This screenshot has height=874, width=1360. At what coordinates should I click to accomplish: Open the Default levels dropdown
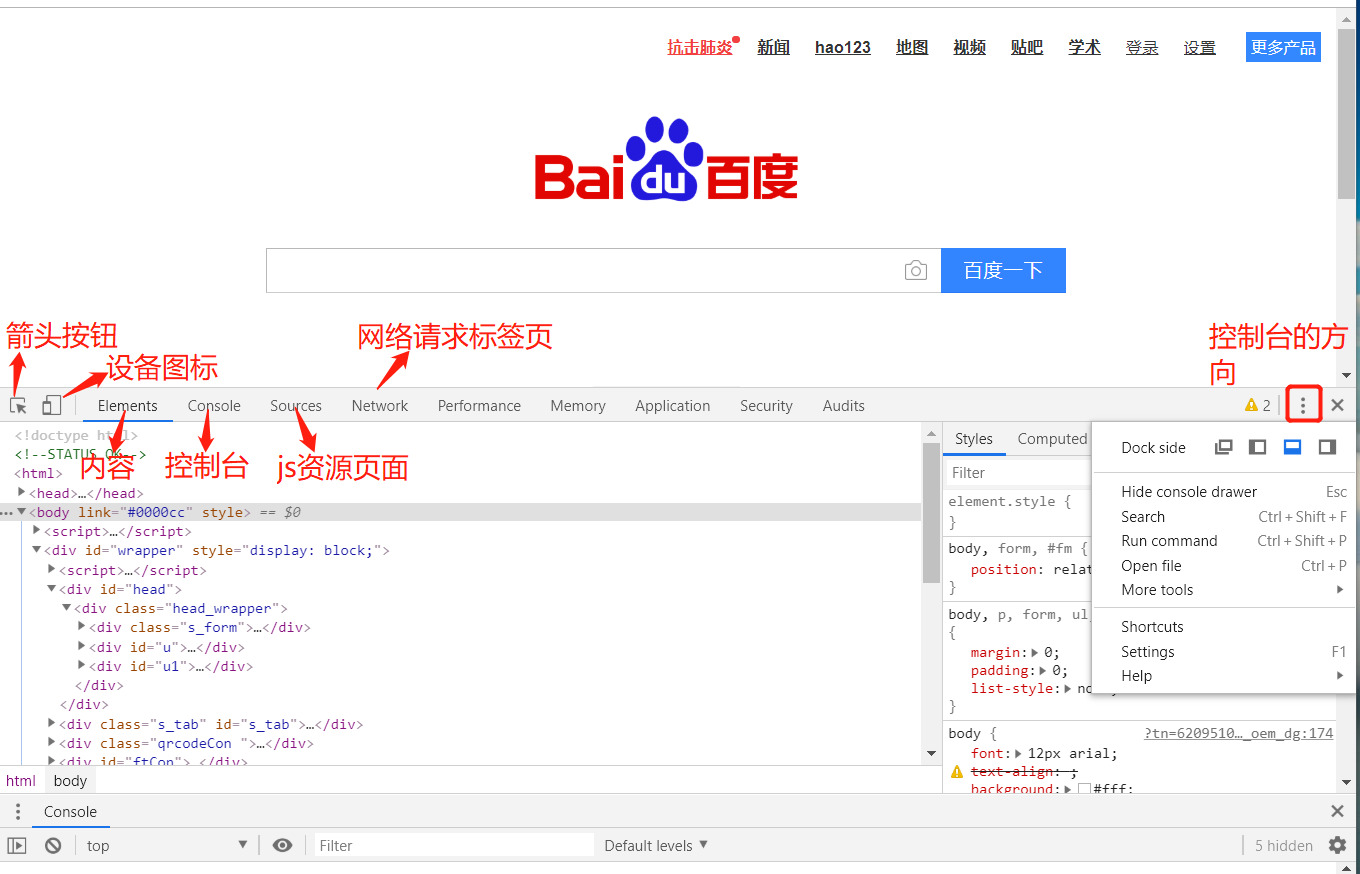[x=656, y=845]
